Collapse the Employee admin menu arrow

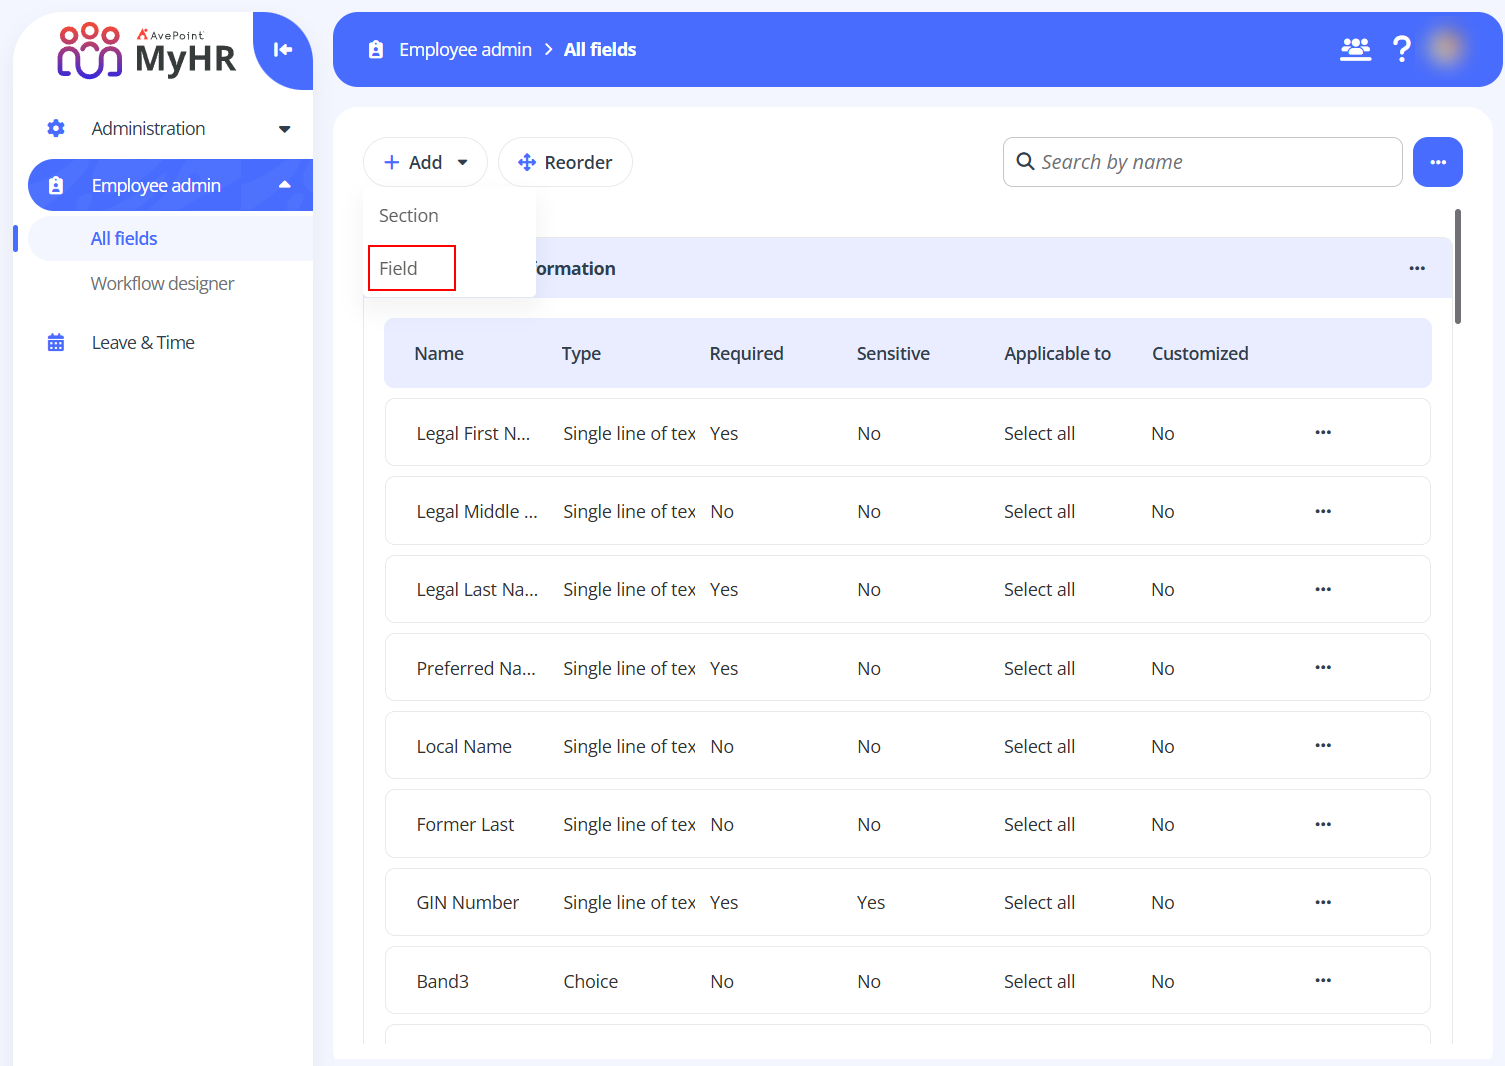point(285,185)
